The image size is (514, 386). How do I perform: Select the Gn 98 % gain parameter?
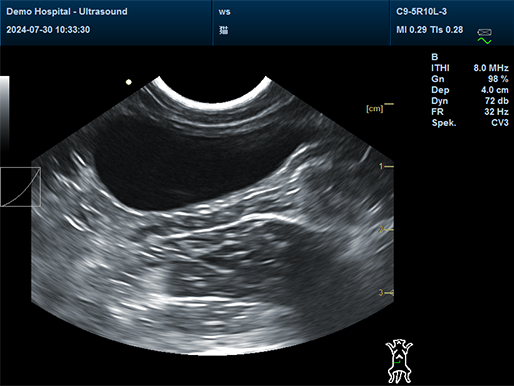[x=470, y=79]
